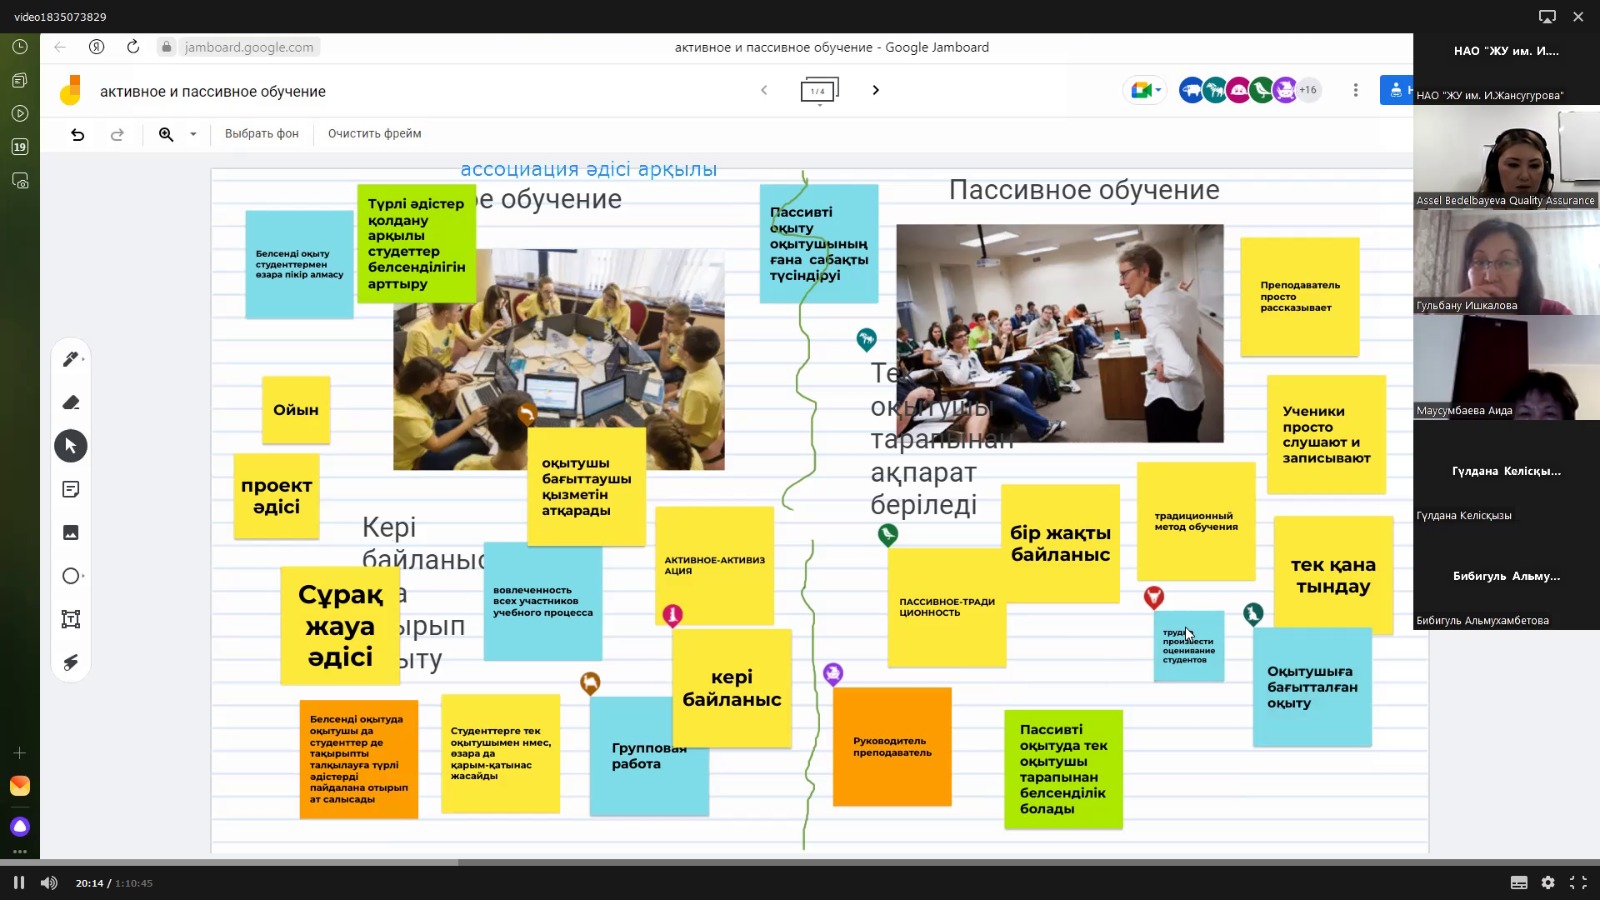
Task: Select the Pen tool in Jamboard toolbar
Action: coord(70,359)
